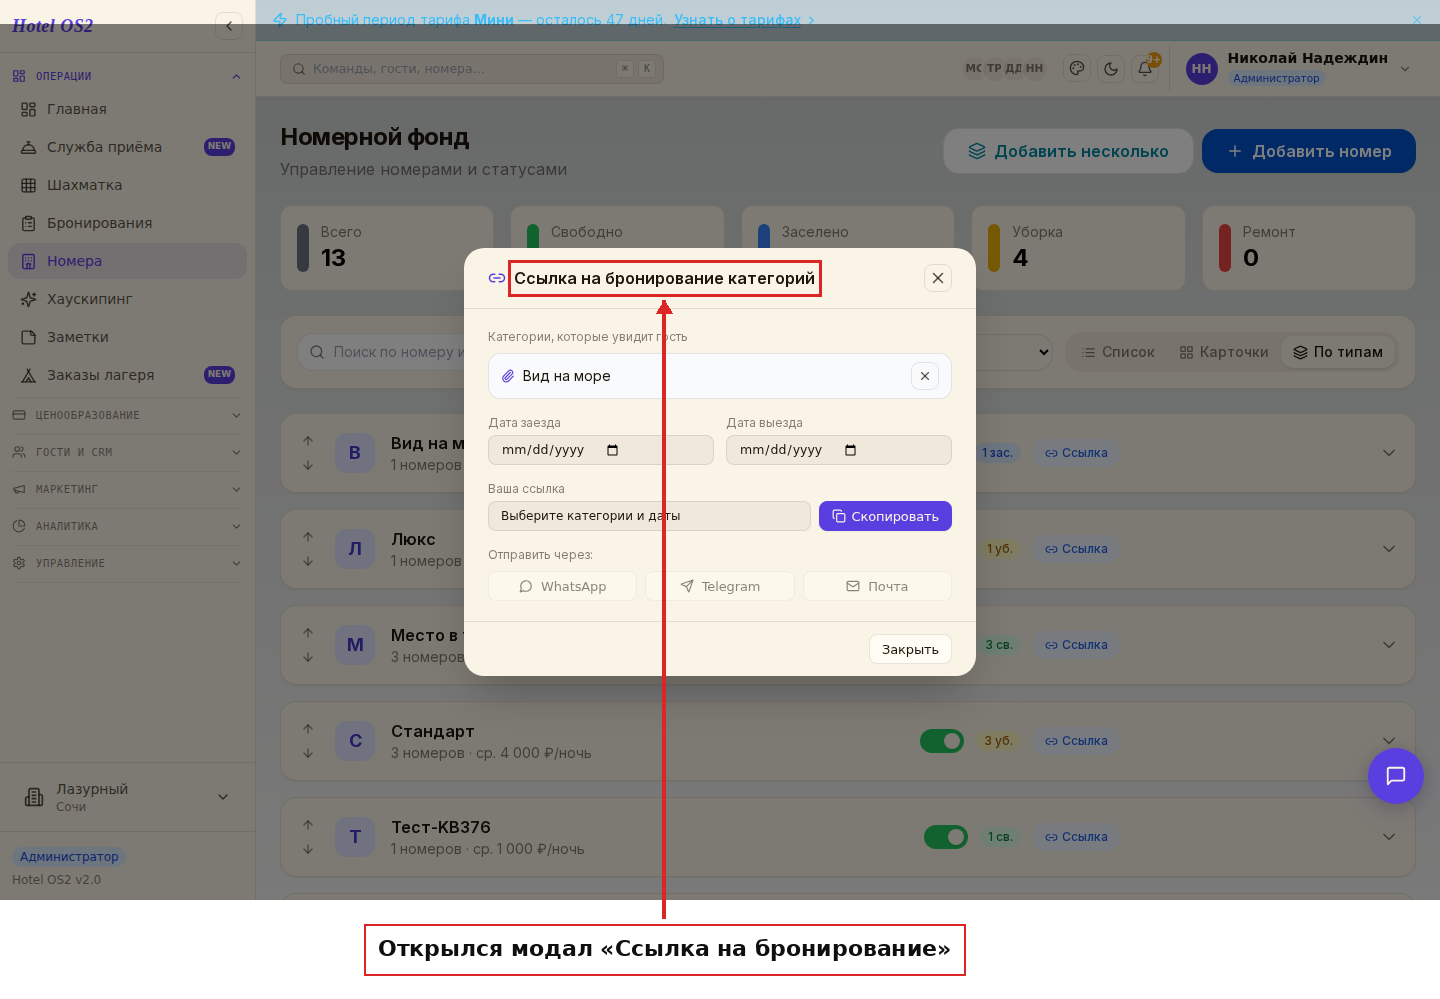Image resolution: width=1440 pixels, height=999 pixels.
Task: Click the Уборка 4 status card
Action: click(x=1078, y=248)
